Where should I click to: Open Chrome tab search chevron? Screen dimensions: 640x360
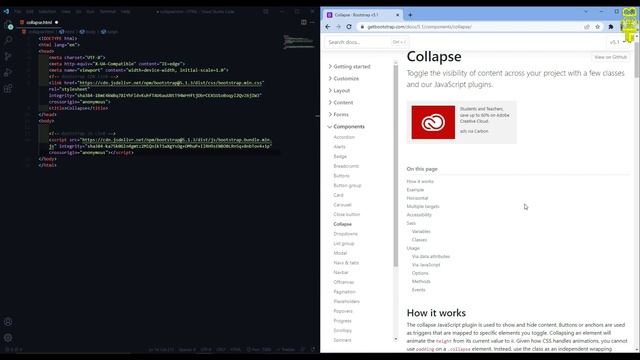pyautogui.click(x=586, y=11)
